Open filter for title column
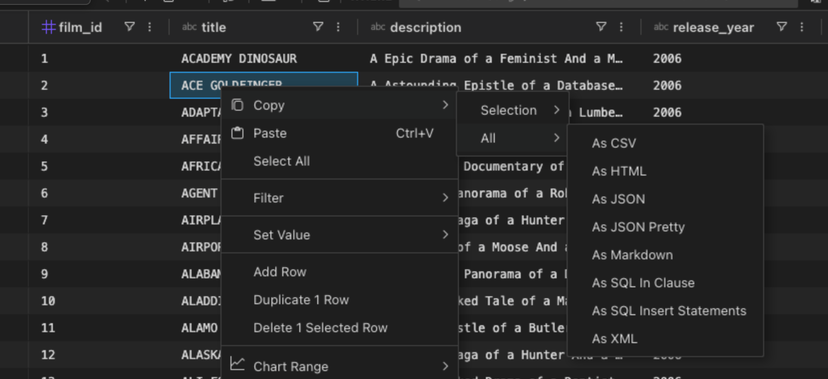Image resolution: width=828 pixels, height=379 pixels. click(x=318, y=27)
